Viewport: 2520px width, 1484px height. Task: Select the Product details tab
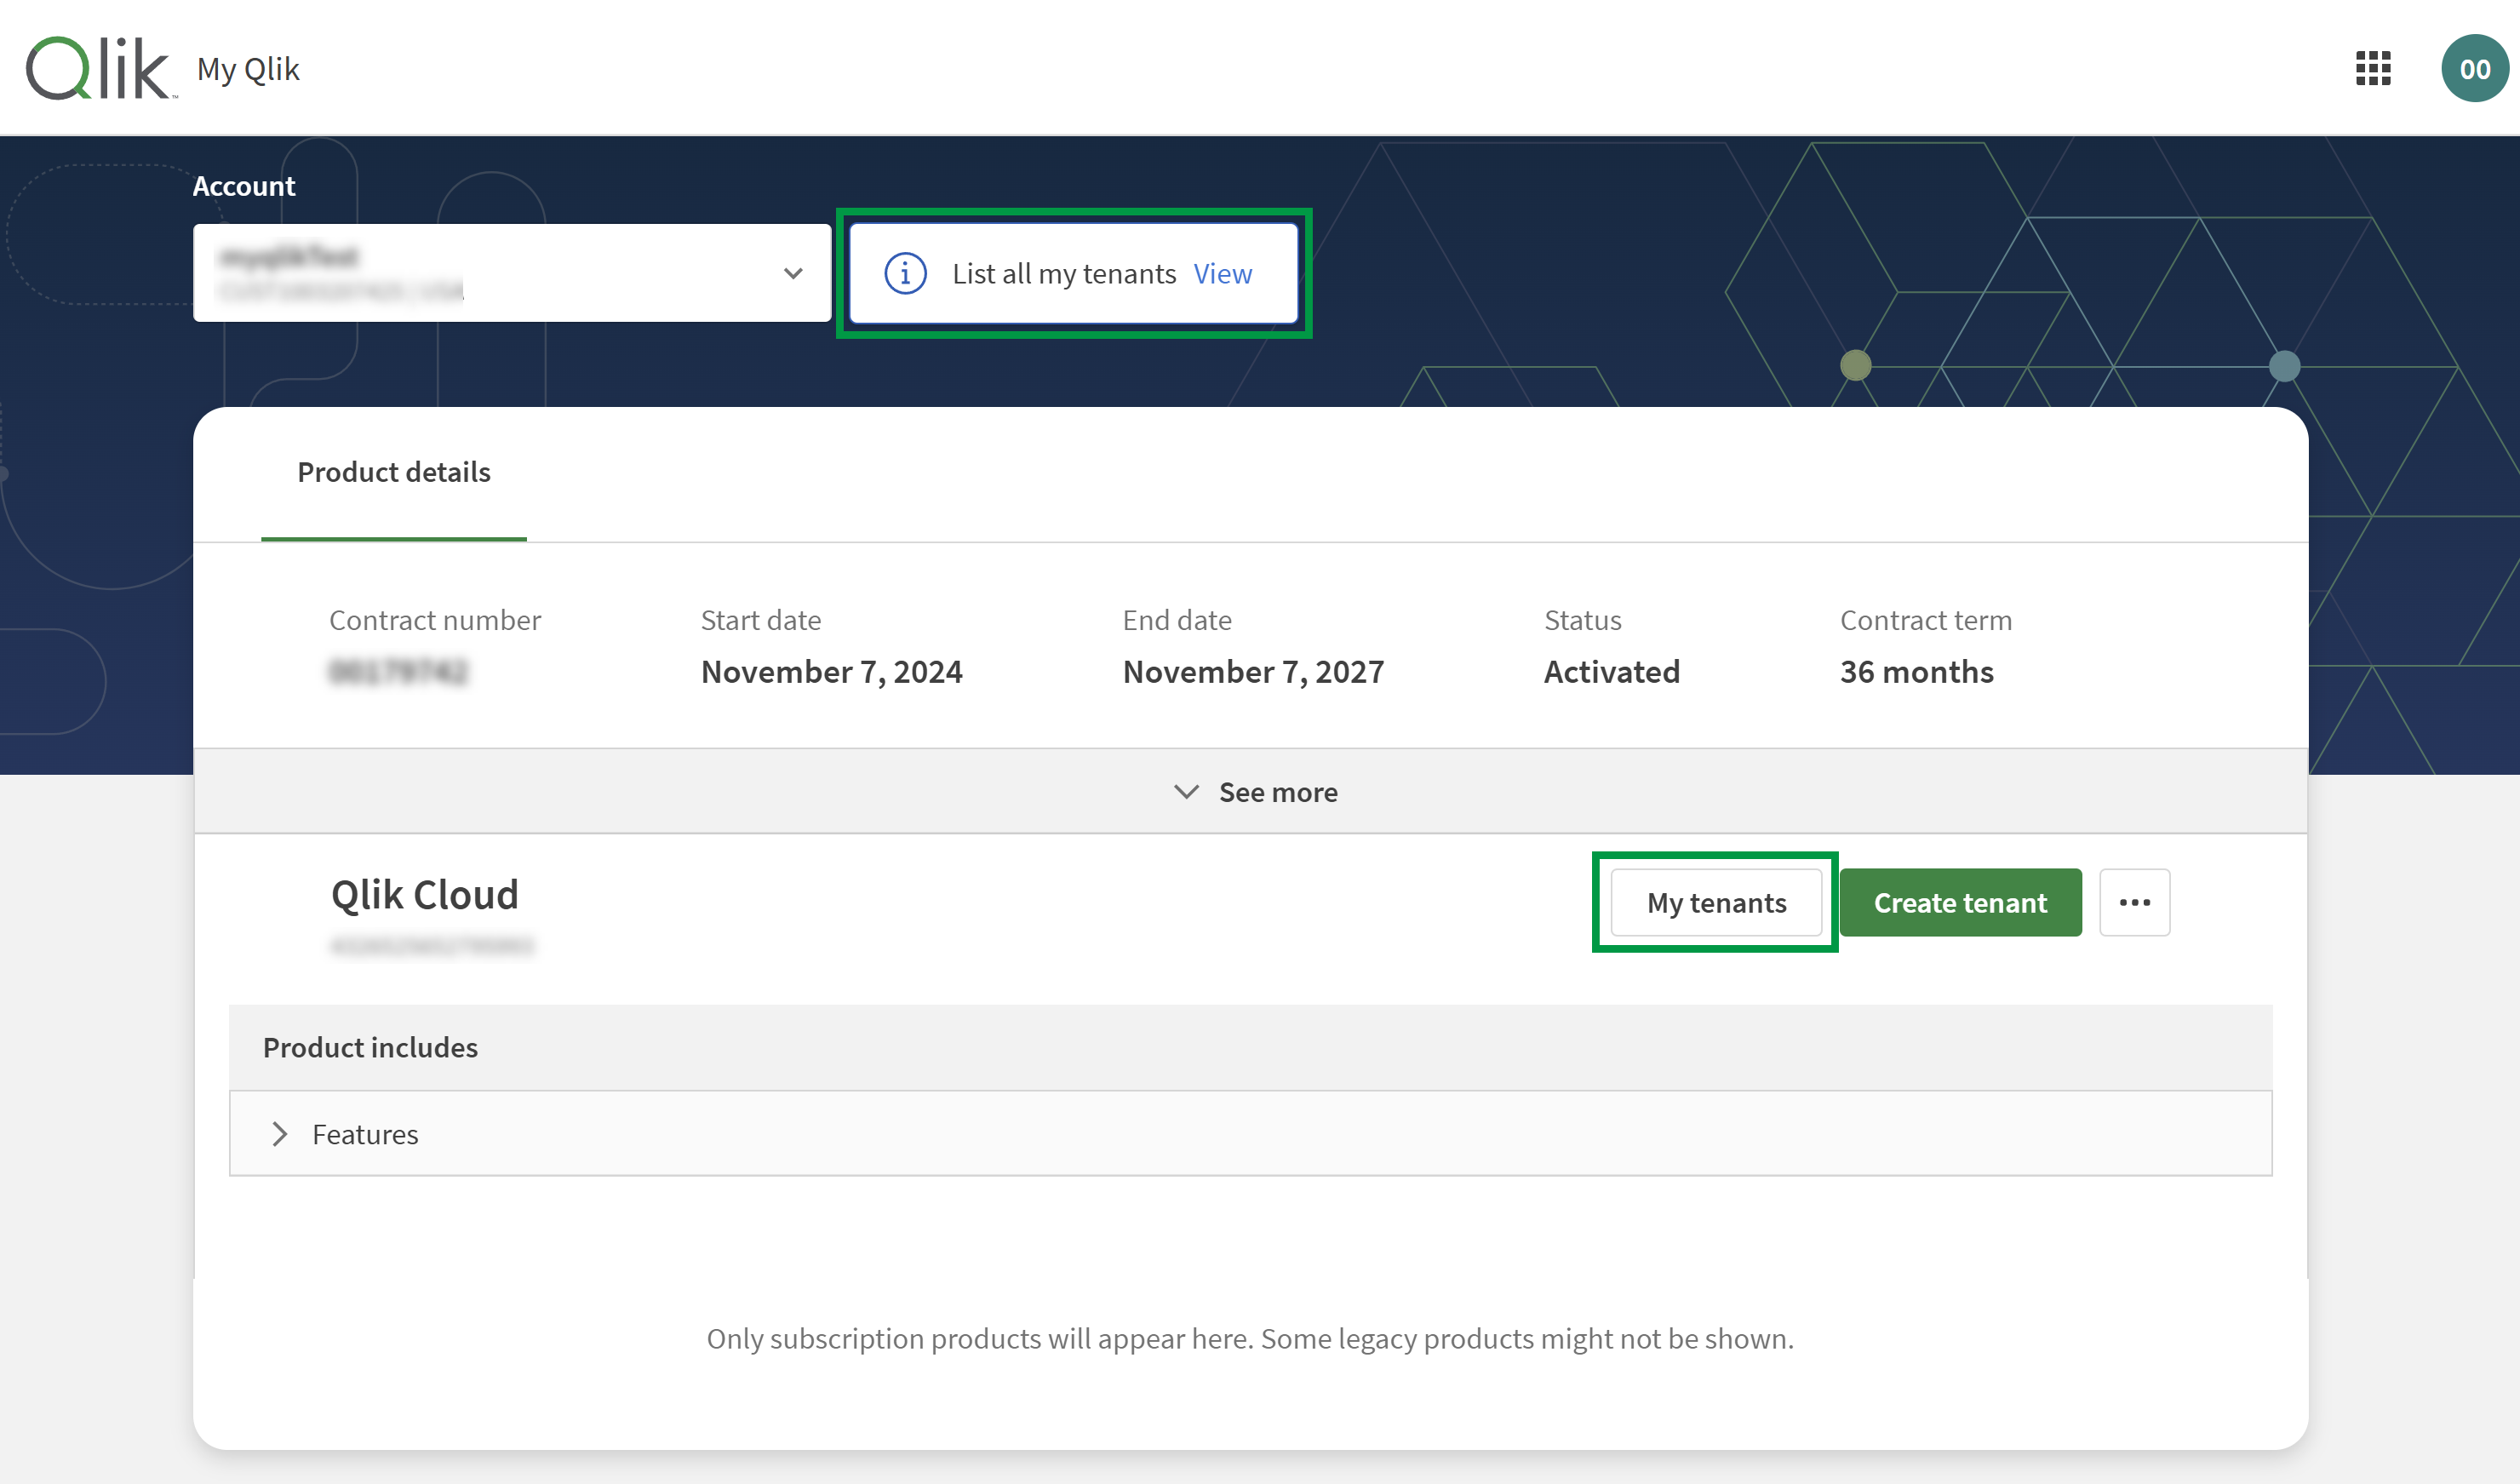click(394, 471)
